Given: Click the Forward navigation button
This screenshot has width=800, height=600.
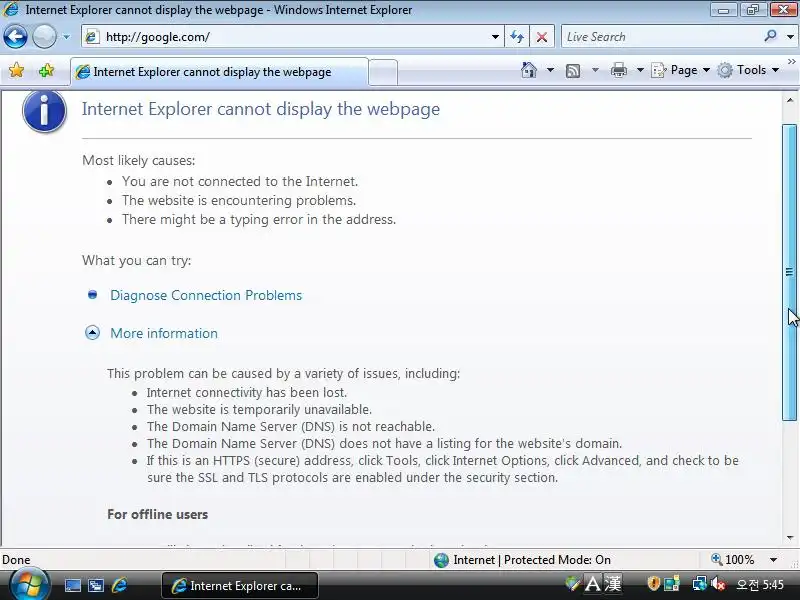Looking at the screenshot, I should coord(44,37).
